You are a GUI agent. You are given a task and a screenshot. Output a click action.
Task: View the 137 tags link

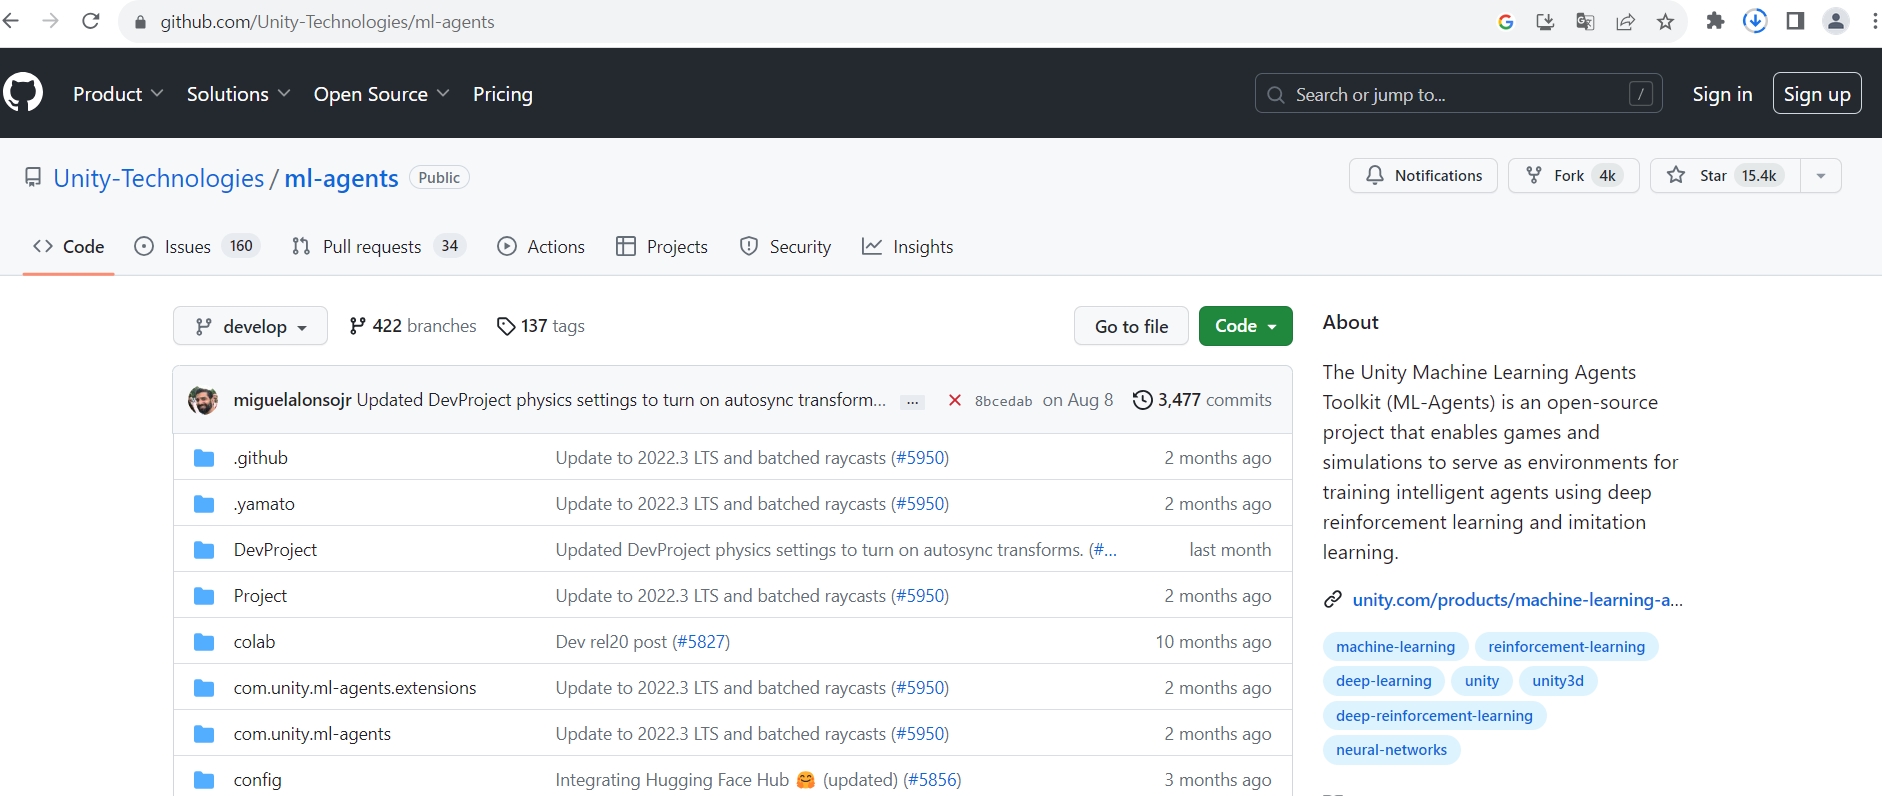[x=540, y=326]
